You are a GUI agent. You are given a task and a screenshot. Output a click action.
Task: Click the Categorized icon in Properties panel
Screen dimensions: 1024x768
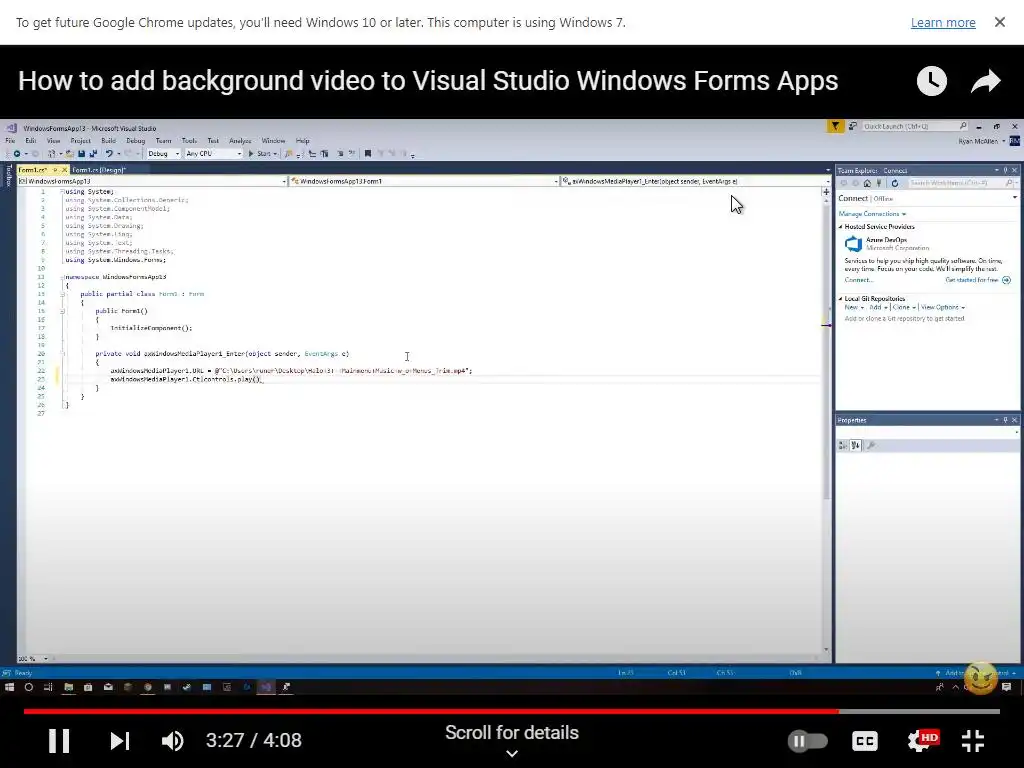(843, 445)
